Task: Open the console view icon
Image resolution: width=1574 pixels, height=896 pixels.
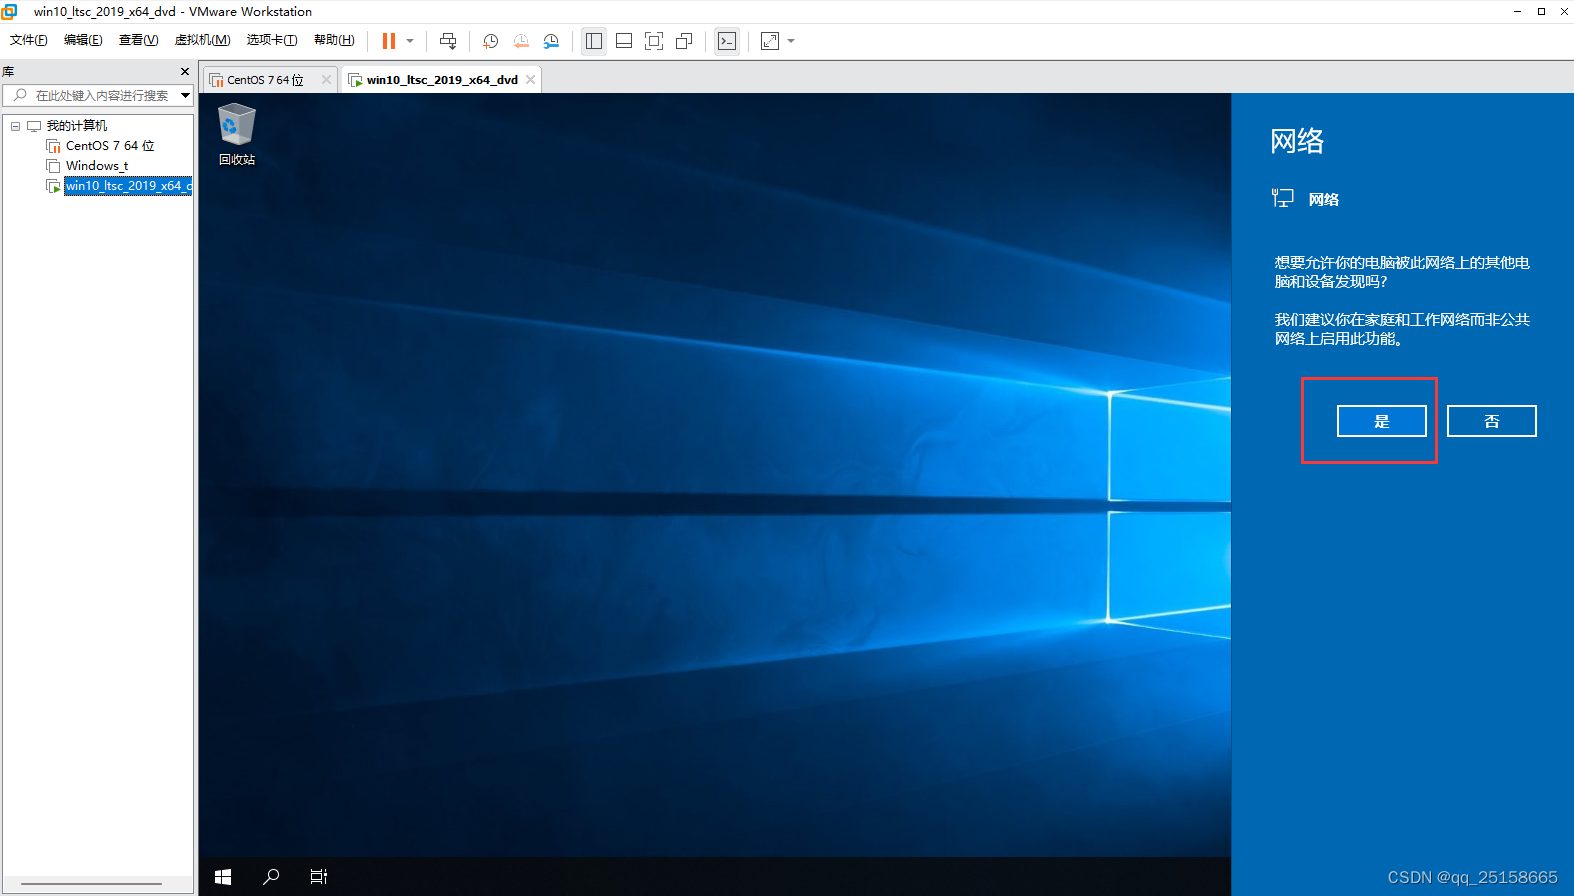Action: (x=727, y=41)
